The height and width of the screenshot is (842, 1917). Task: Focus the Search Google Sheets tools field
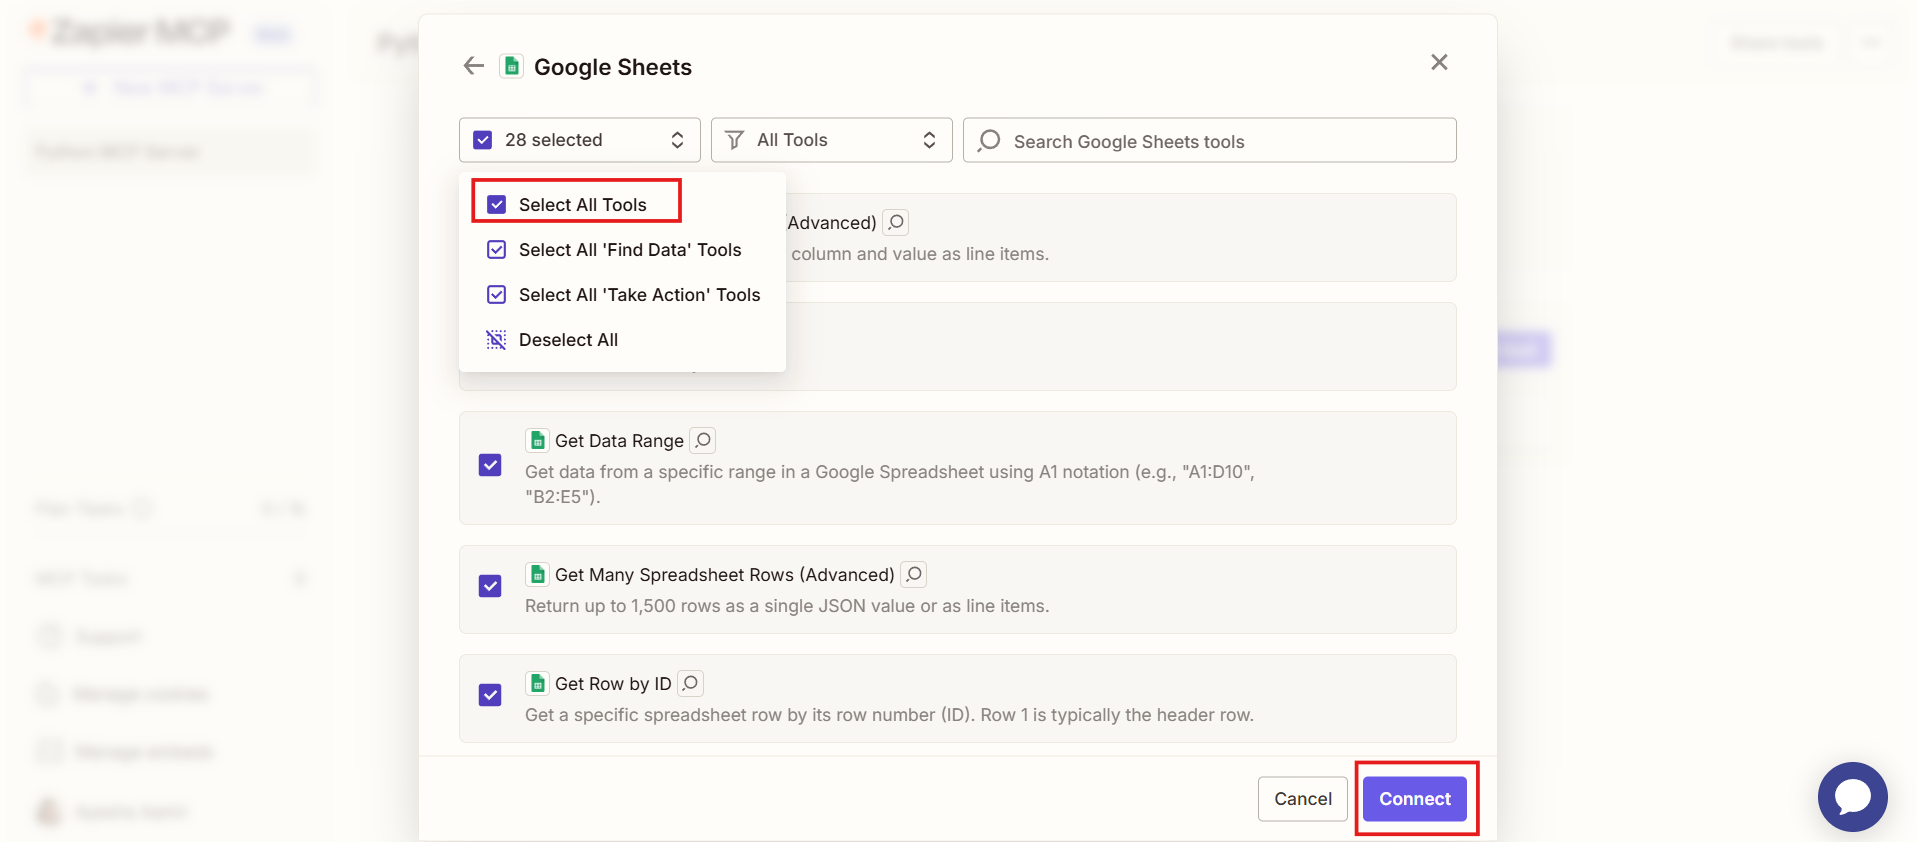tap(1220, 141)
